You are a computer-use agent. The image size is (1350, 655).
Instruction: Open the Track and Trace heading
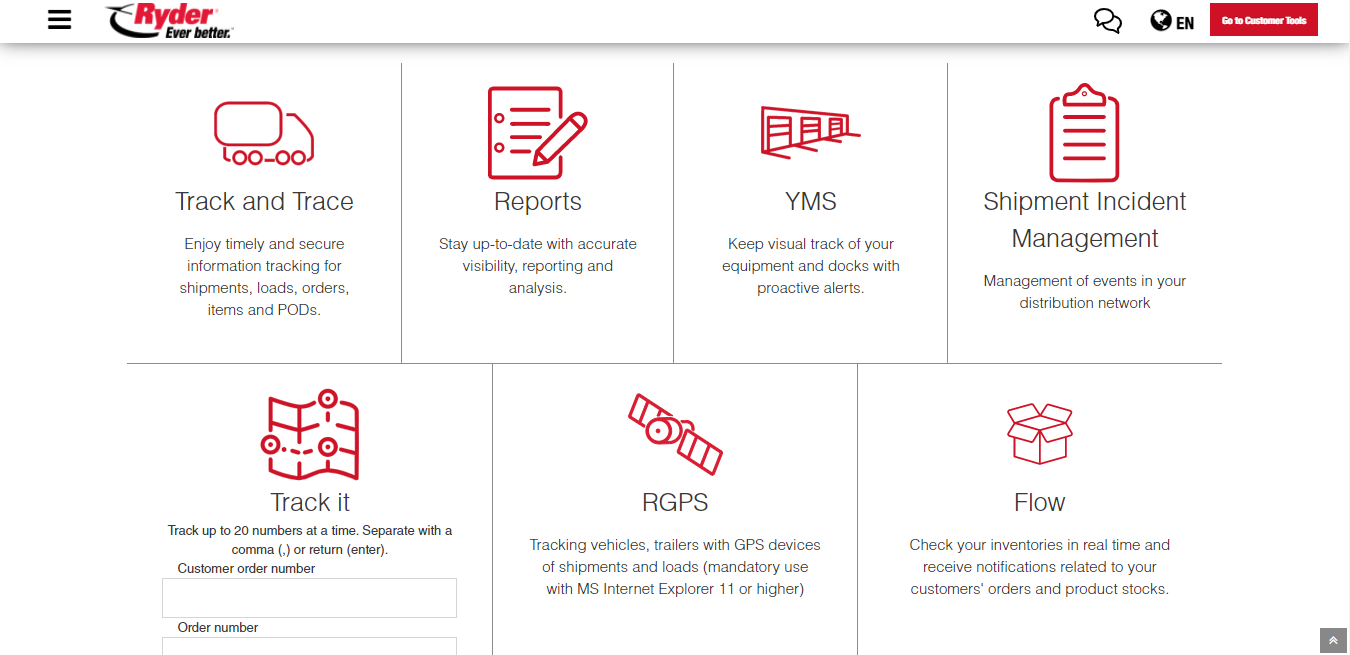coord(264,202)
